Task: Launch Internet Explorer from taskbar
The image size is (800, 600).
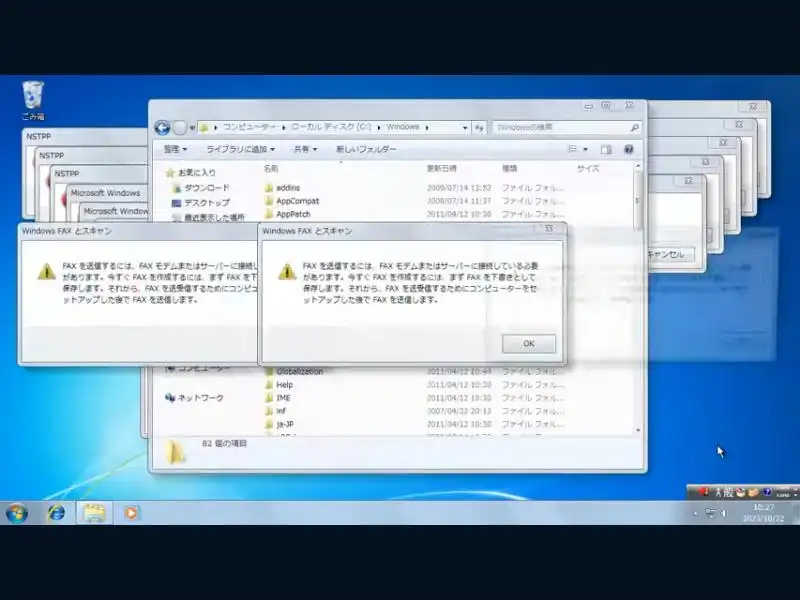Action: (x=56, y=513)
